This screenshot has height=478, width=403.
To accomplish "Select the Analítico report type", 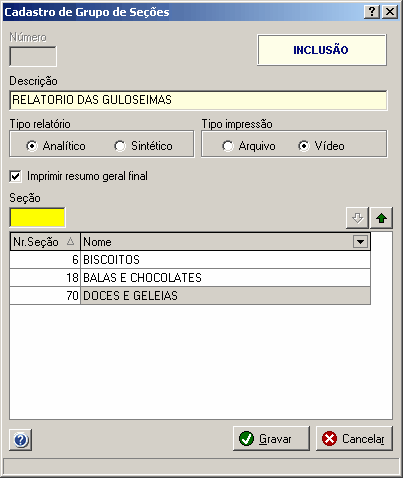I will tap(32, 146).
